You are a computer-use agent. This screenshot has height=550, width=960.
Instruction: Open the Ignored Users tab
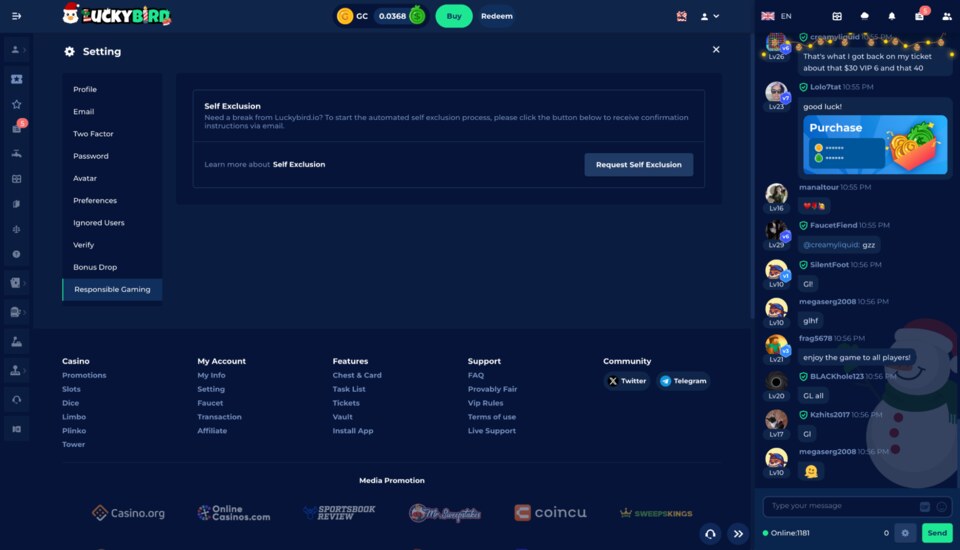[112, 223]
